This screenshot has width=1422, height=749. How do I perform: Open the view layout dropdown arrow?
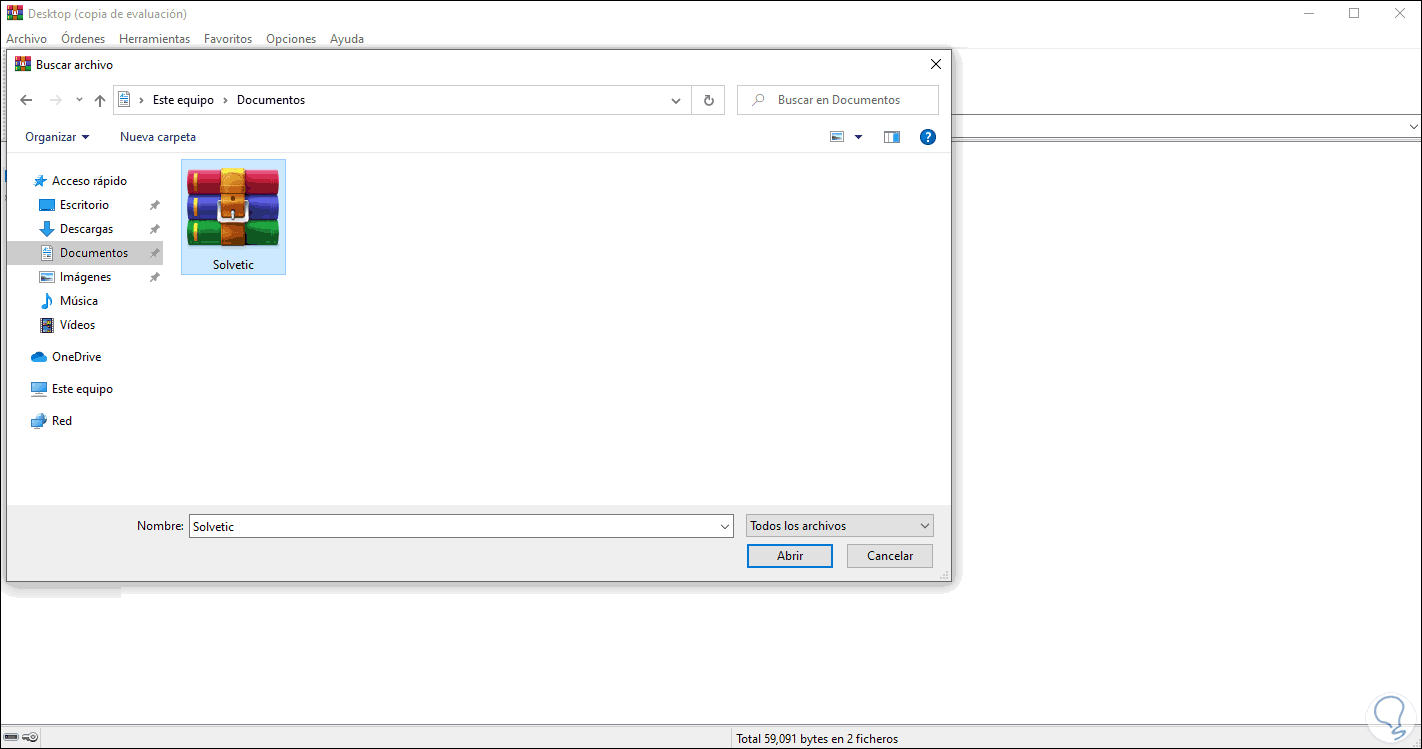click(858, 136)
